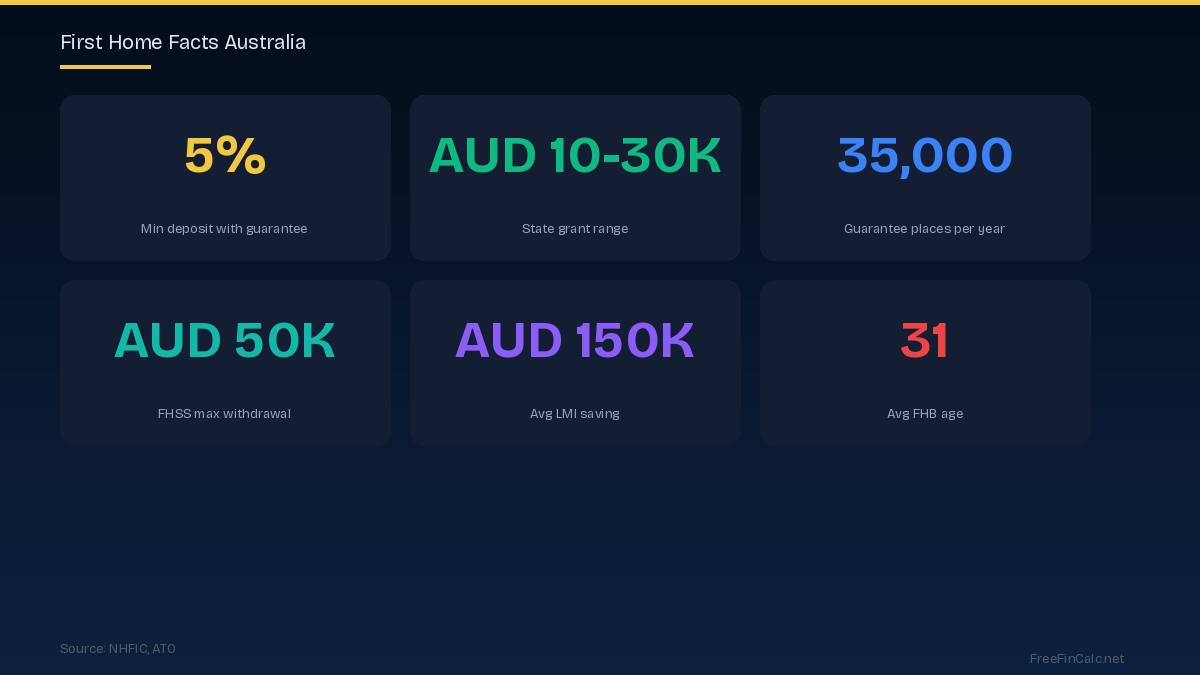Click the red 31 number
1200x675 pixels.
click(925, 341)
